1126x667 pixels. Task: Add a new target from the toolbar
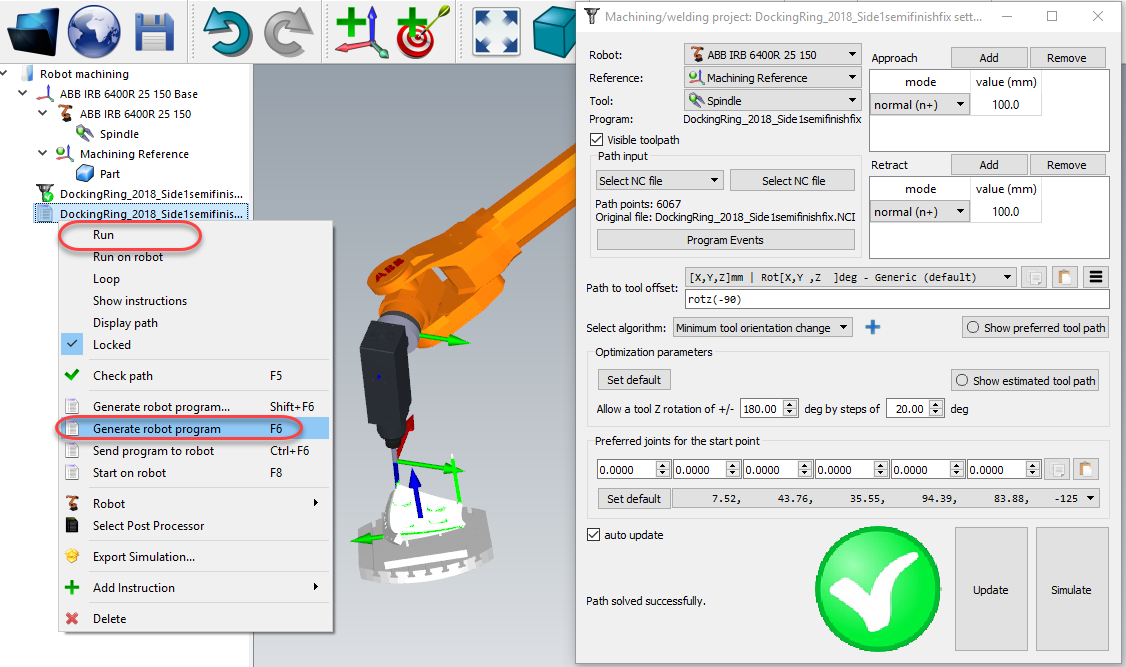pyautogui.click(x=422, y=32)
